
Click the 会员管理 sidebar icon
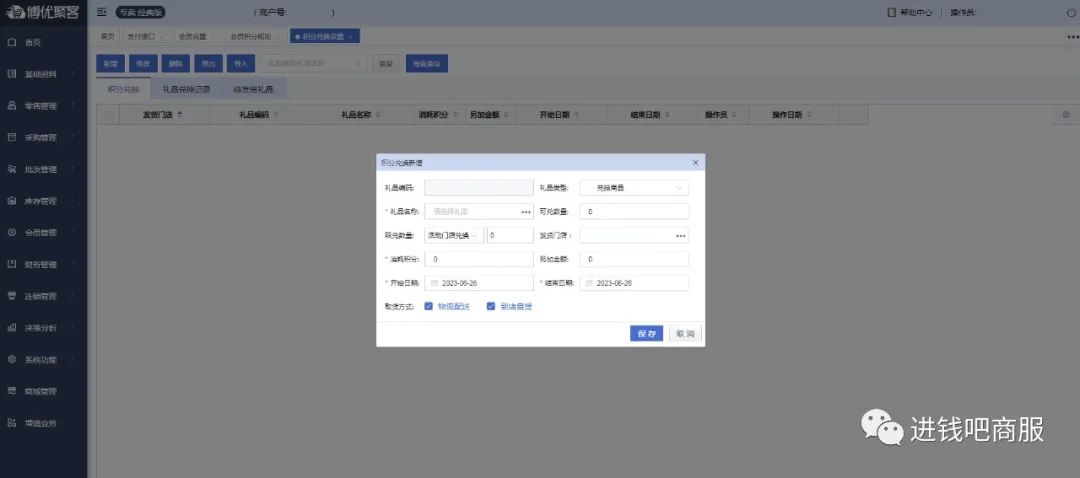(12, 233)
